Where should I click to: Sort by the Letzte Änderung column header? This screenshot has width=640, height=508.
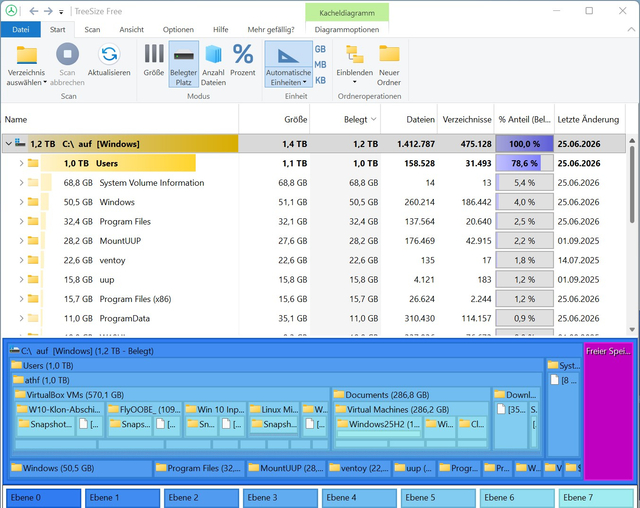(590, 120)
